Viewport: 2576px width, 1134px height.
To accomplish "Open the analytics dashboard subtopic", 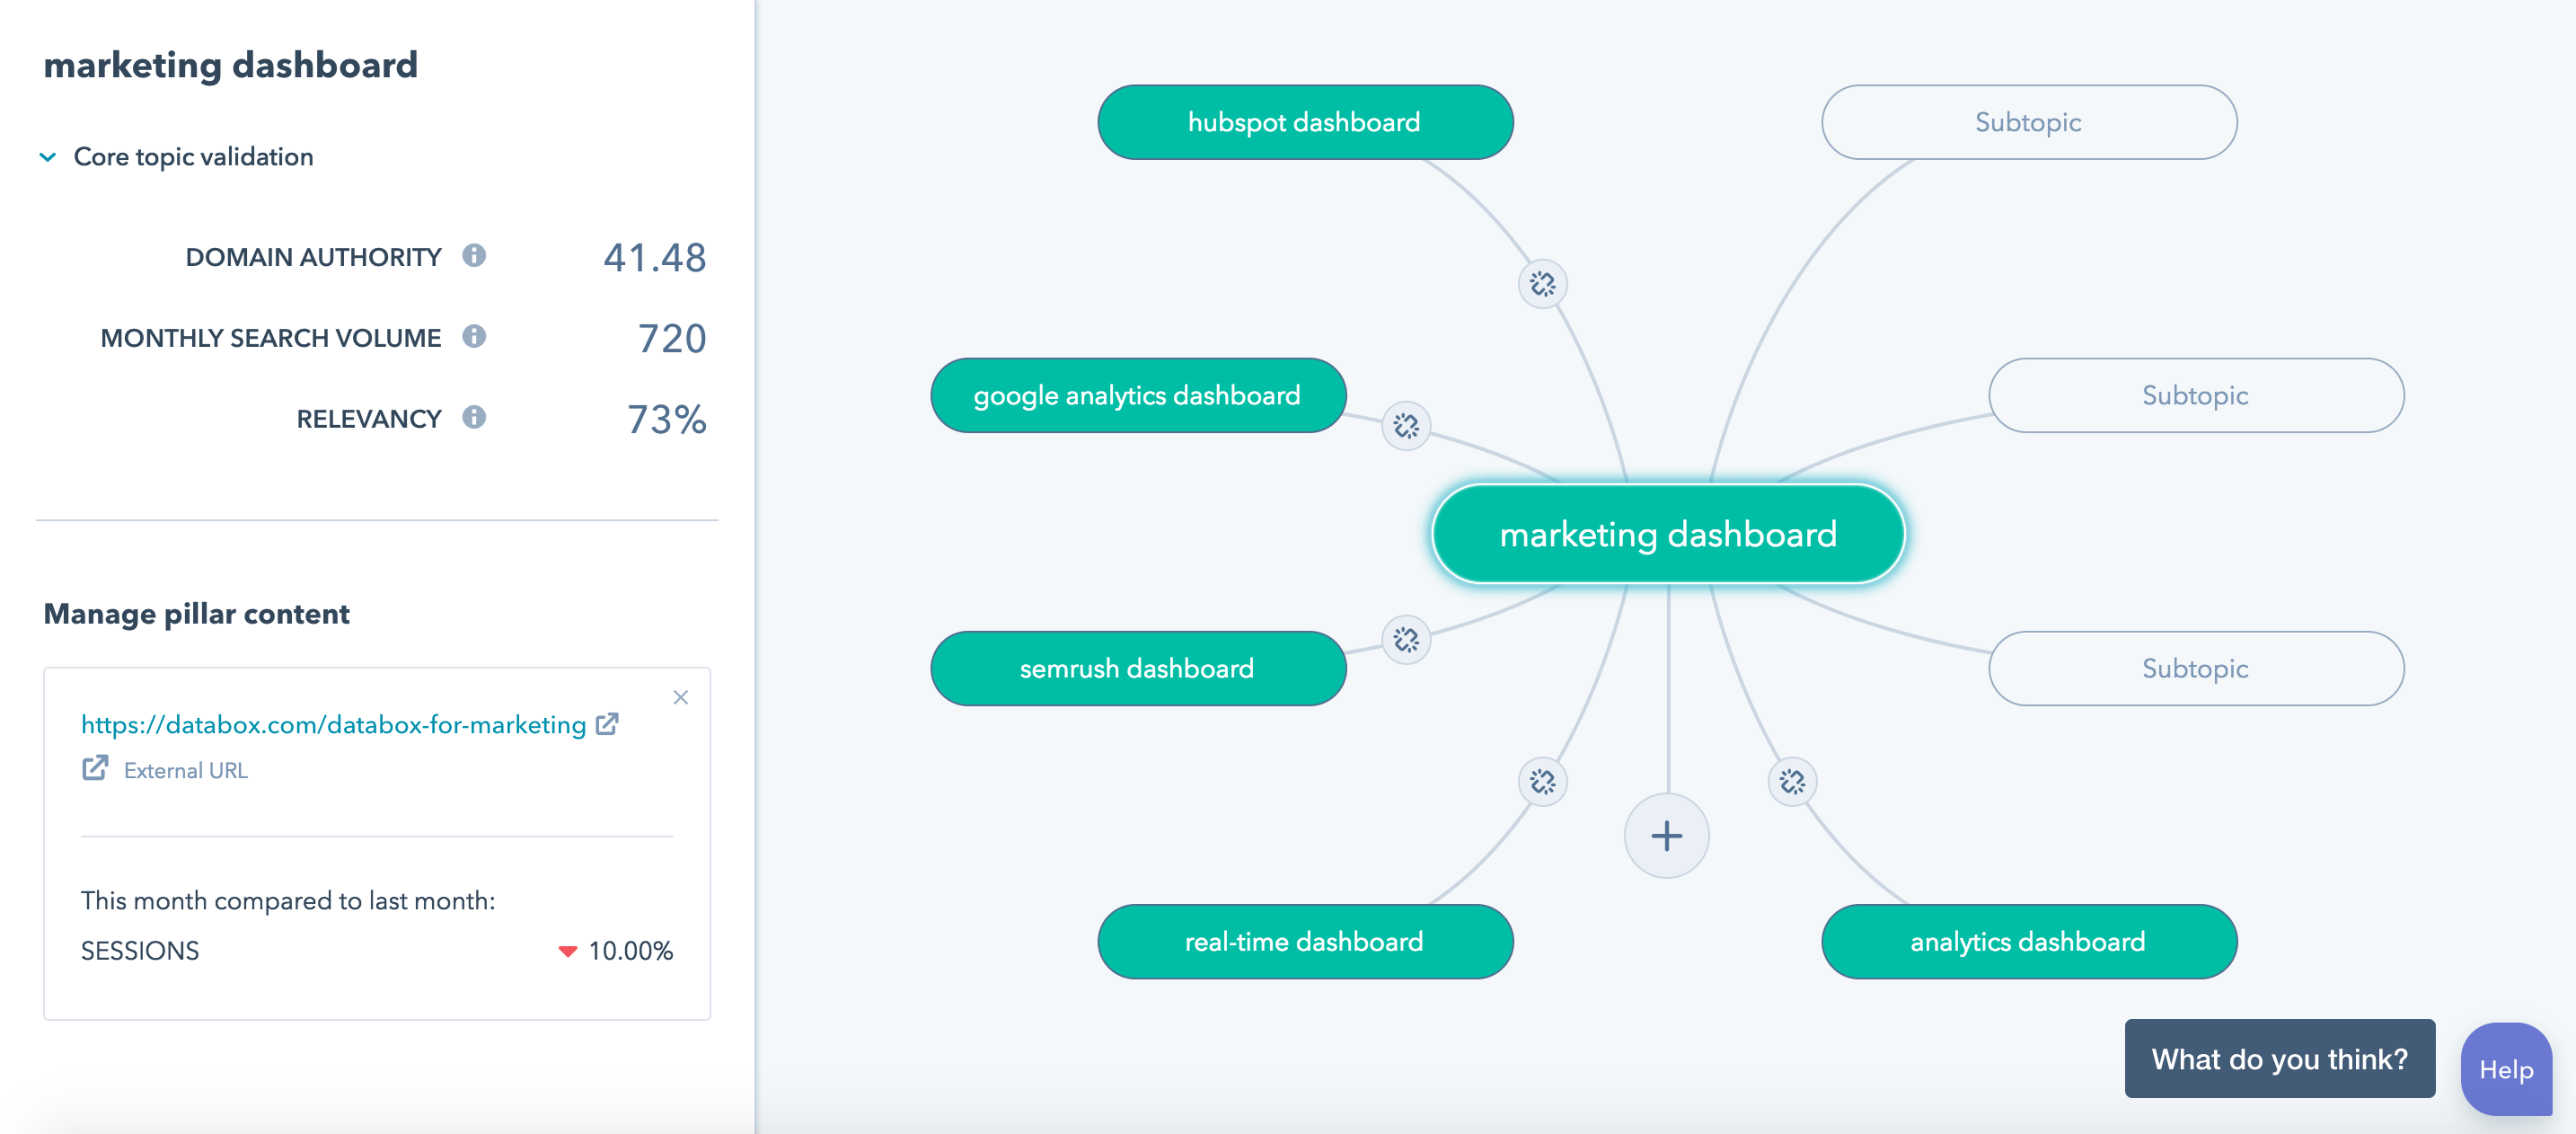I will (x=2028, y=941).
